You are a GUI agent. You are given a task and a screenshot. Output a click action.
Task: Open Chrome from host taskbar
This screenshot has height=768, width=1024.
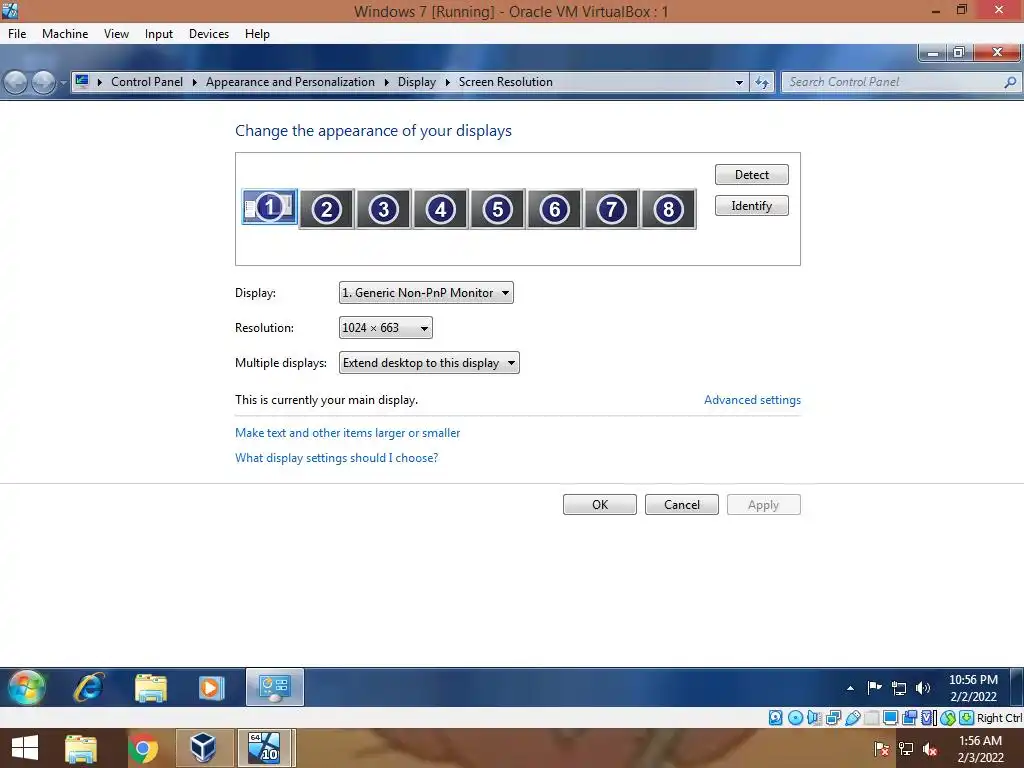(142, 748)
